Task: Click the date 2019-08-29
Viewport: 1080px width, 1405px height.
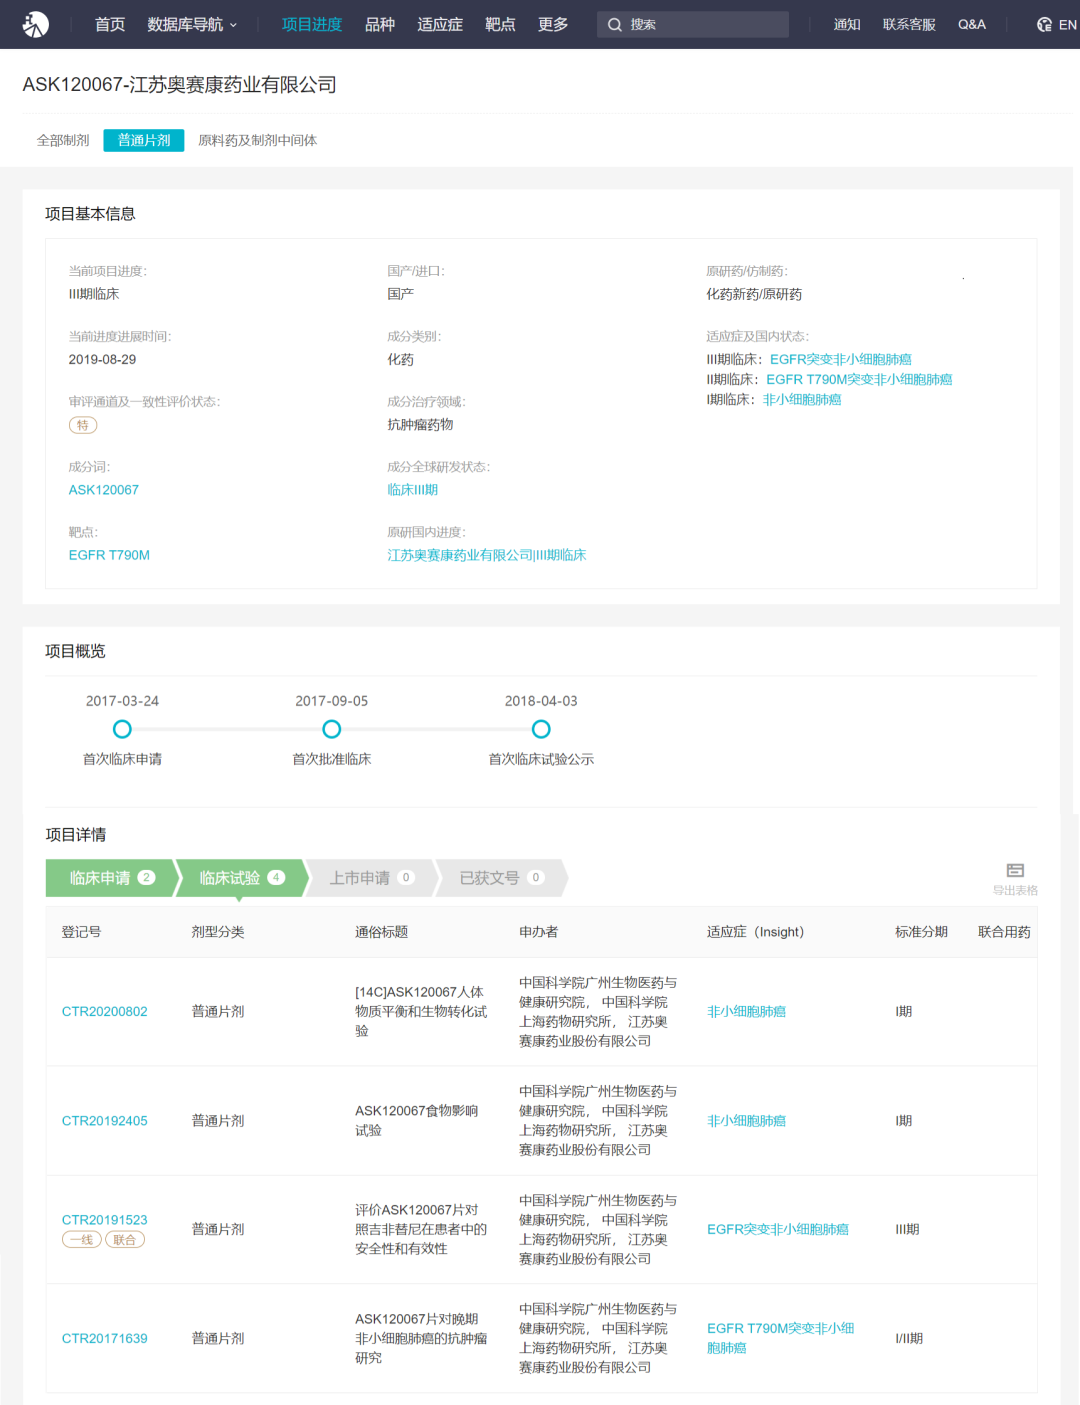Action: (x=102, y=360)
